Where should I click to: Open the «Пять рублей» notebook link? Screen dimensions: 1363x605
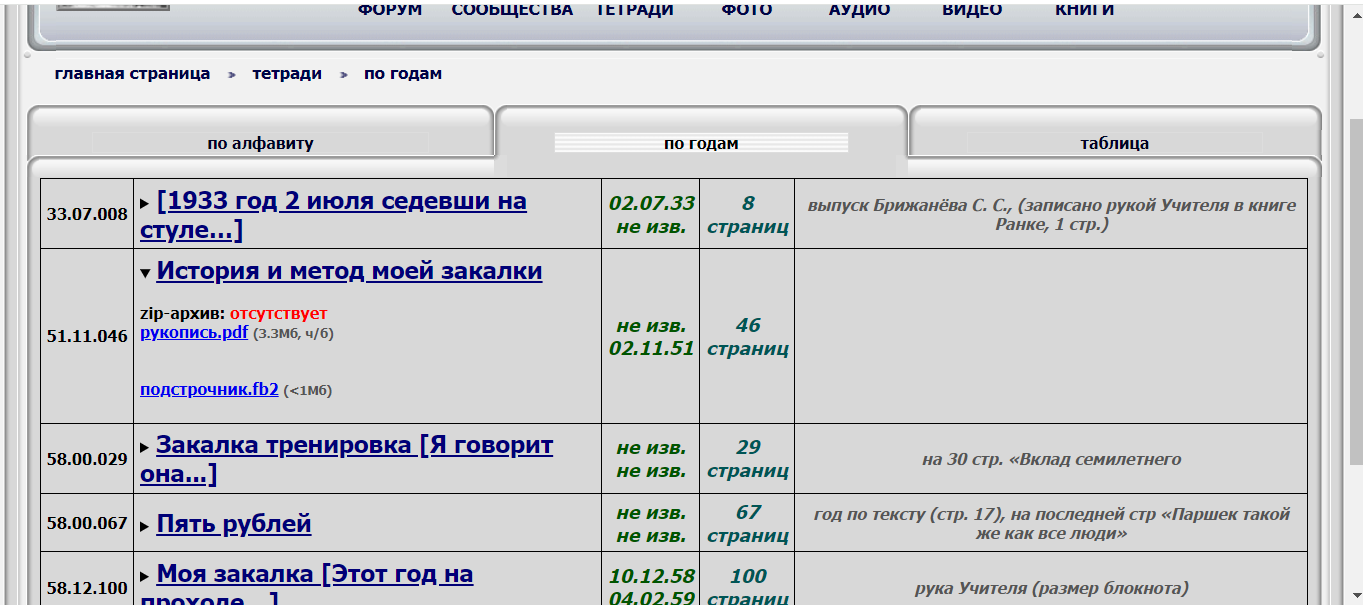tap(234, 524)
